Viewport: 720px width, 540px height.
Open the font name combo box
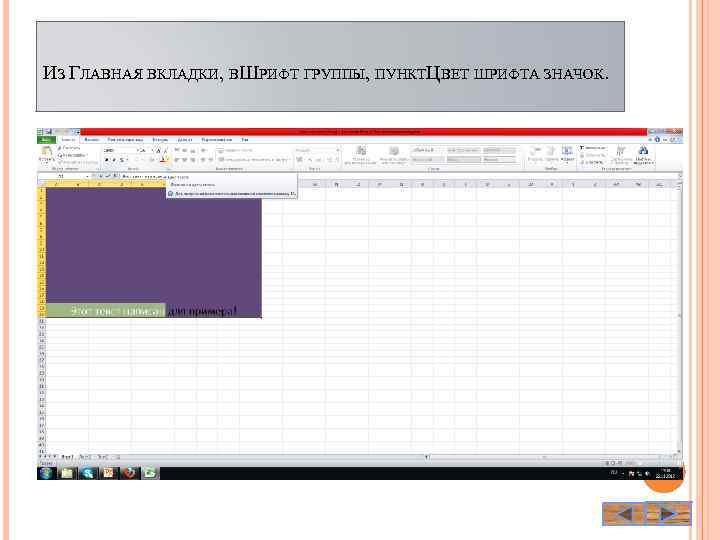click(x=121, y=150)
